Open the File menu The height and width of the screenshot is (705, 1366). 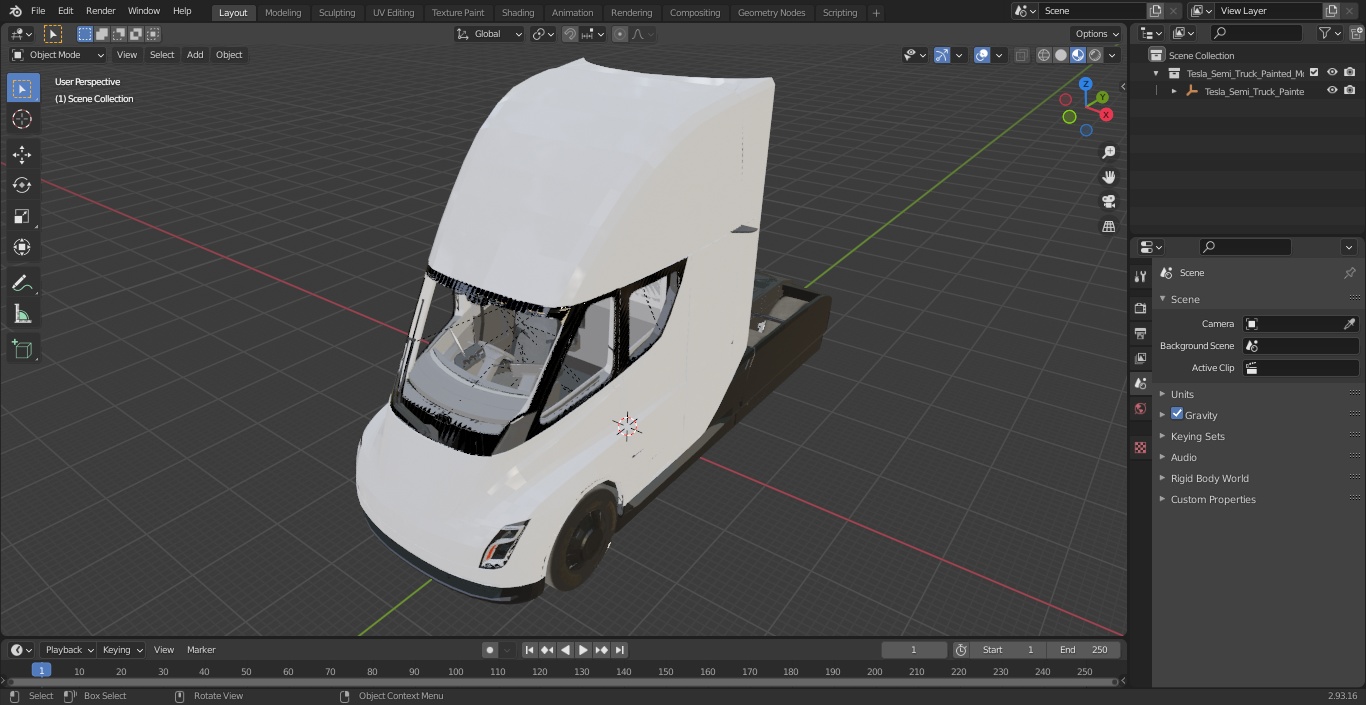(38, 11)
